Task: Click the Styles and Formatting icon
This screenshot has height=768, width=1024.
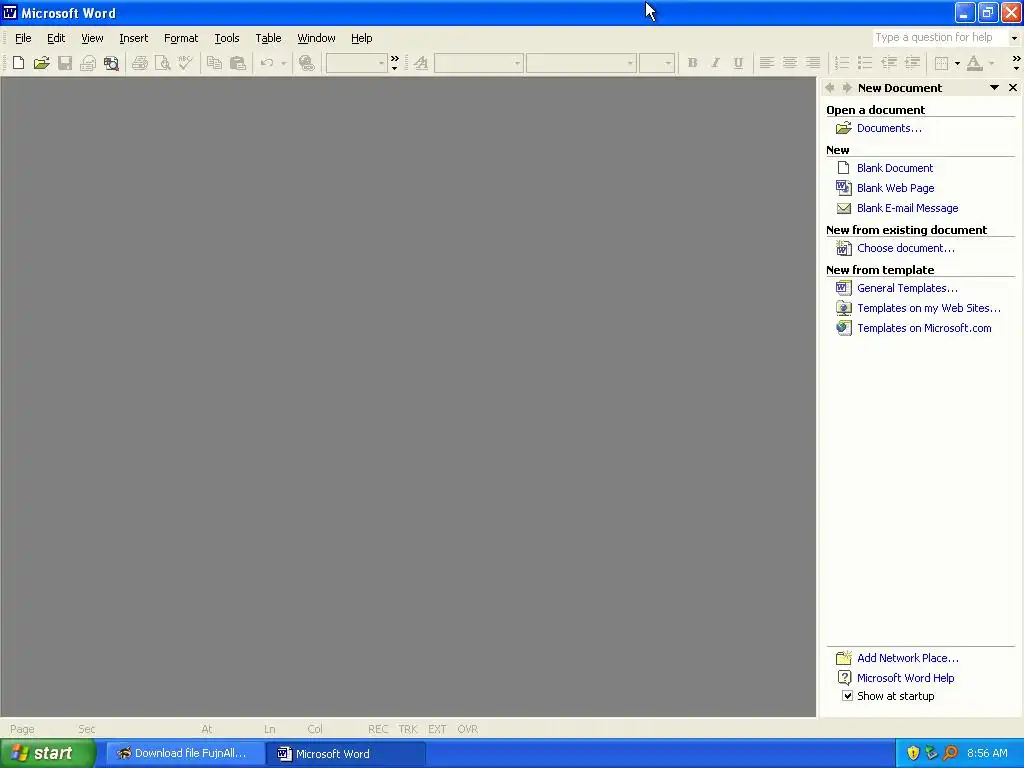Action: 421,63
